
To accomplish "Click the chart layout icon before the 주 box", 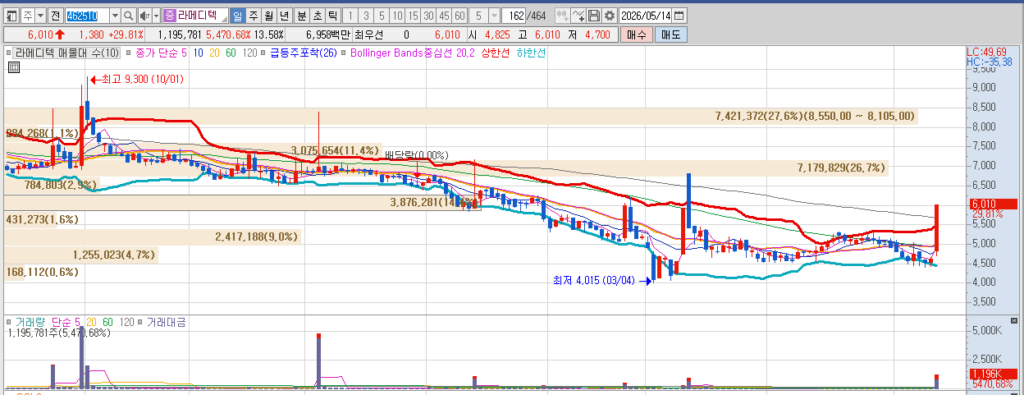I will click(11, 16).
